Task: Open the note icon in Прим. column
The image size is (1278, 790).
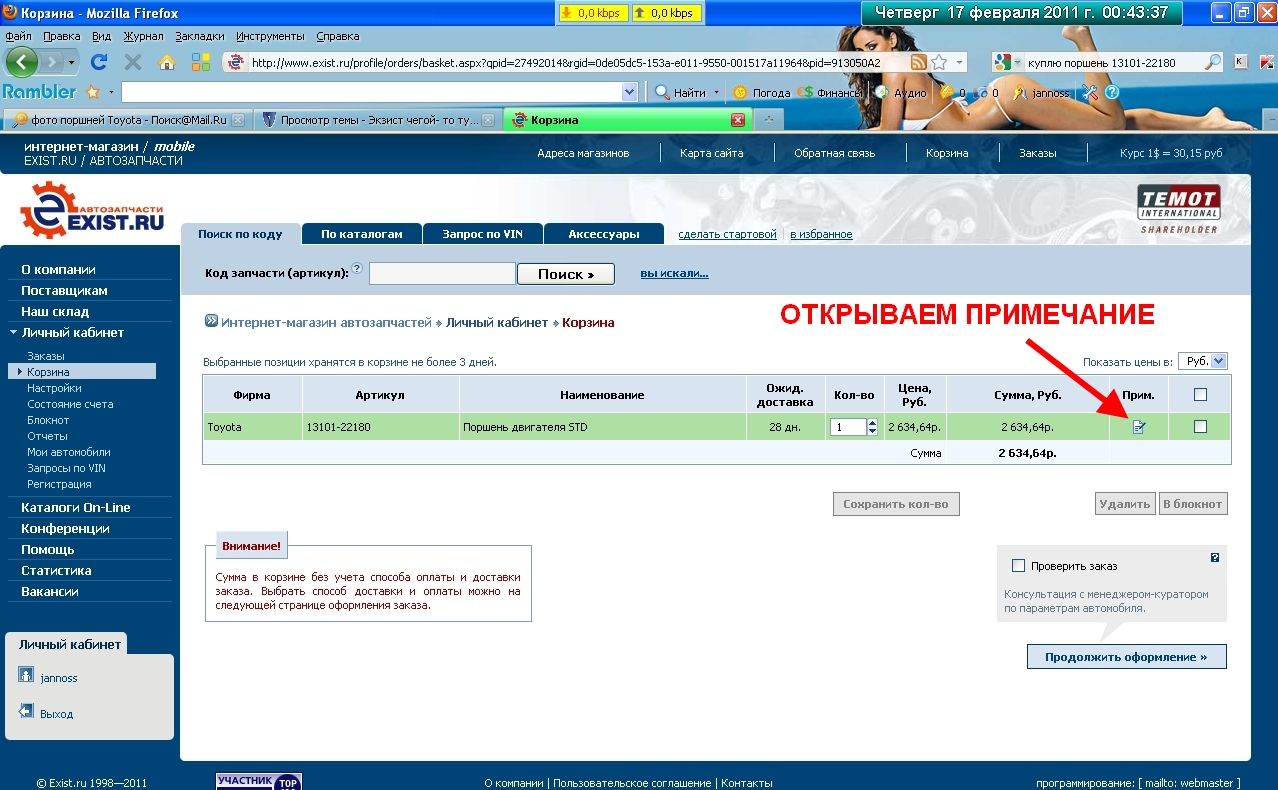Action: point(1139,427)
